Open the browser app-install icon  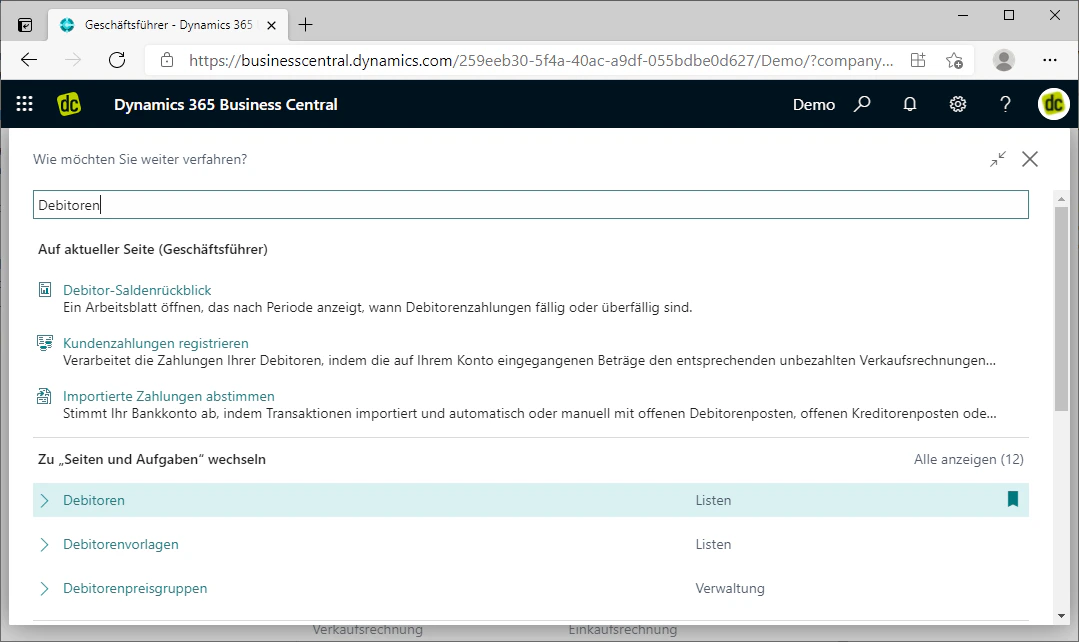918,60
